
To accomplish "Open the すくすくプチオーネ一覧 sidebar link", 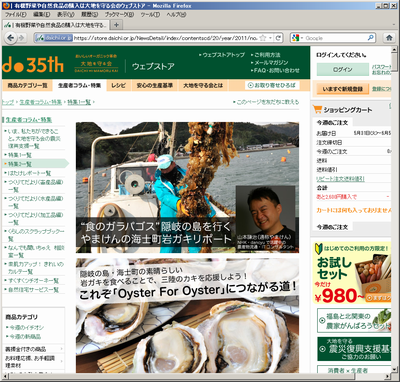I will (x=33, y=281).
